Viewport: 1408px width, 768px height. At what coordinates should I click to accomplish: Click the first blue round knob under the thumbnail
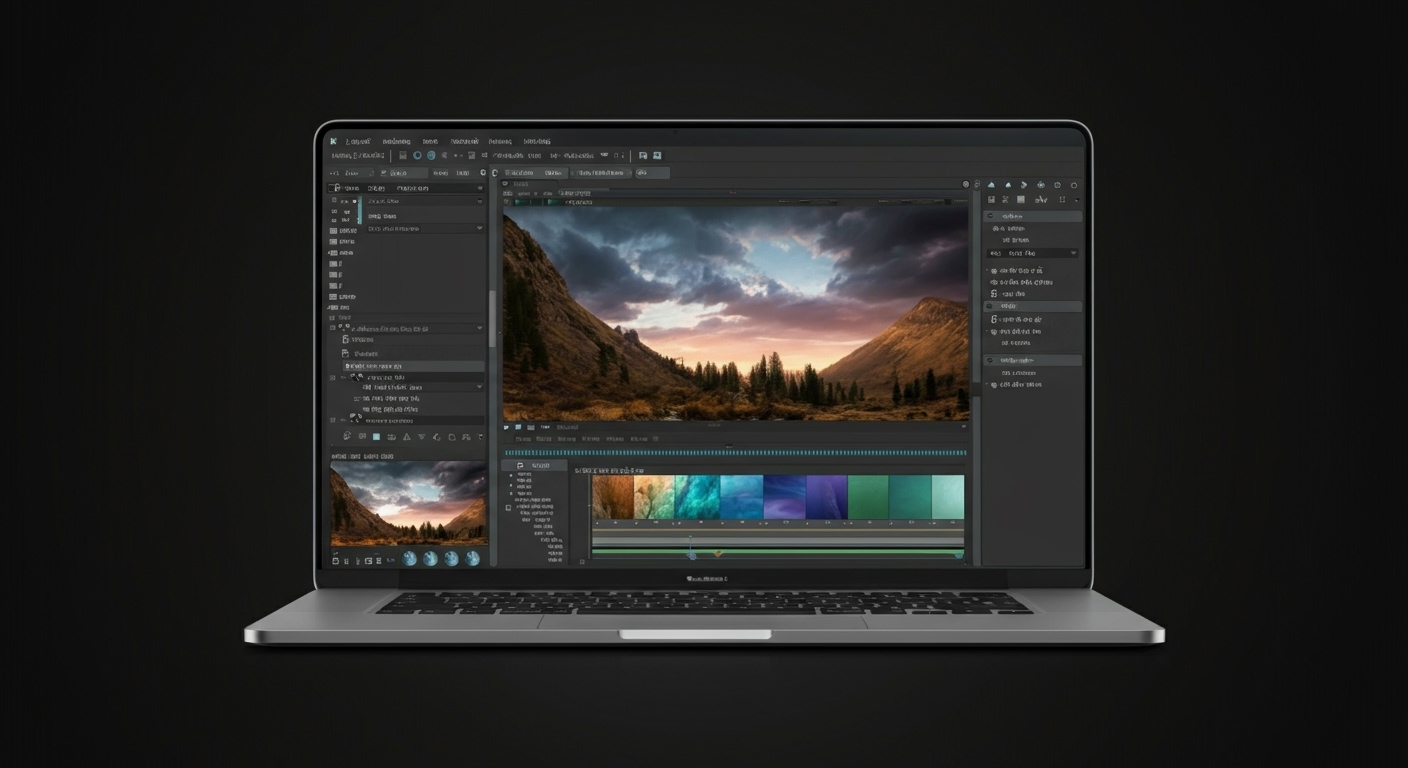409,559
